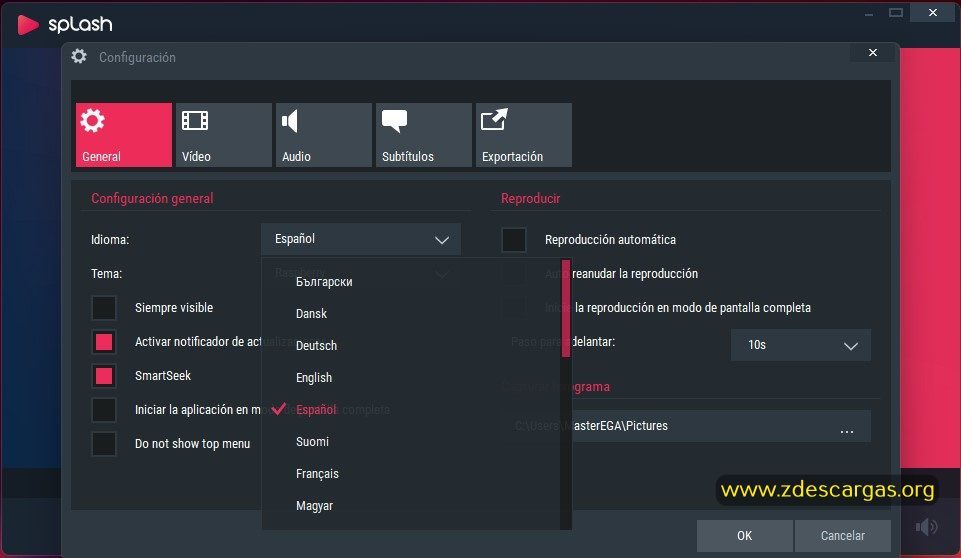Click the Cancelar button
The height and width of the screenshot is (558, 961).
click(843, 535)
